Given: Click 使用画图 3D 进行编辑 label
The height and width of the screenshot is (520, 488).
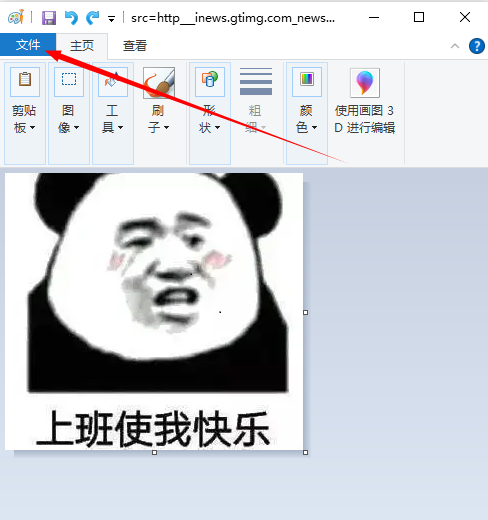Looking at the screenshot, I should pos(365,119).
